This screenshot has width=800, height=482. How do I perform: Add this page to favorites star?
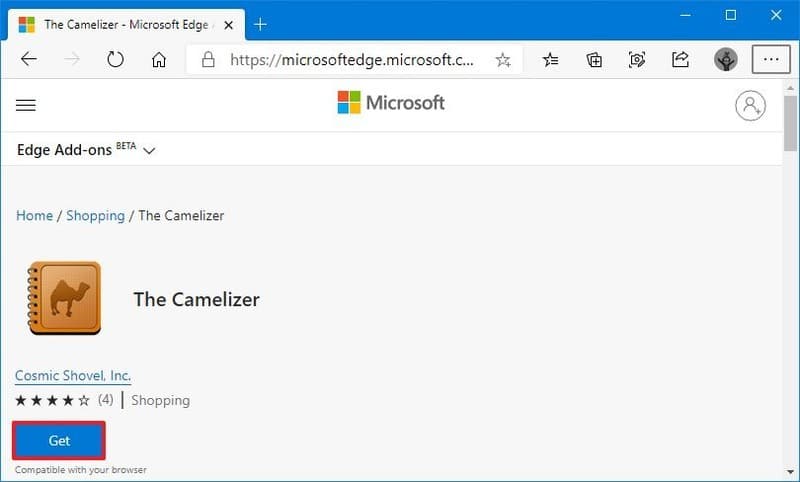(503, 60)
